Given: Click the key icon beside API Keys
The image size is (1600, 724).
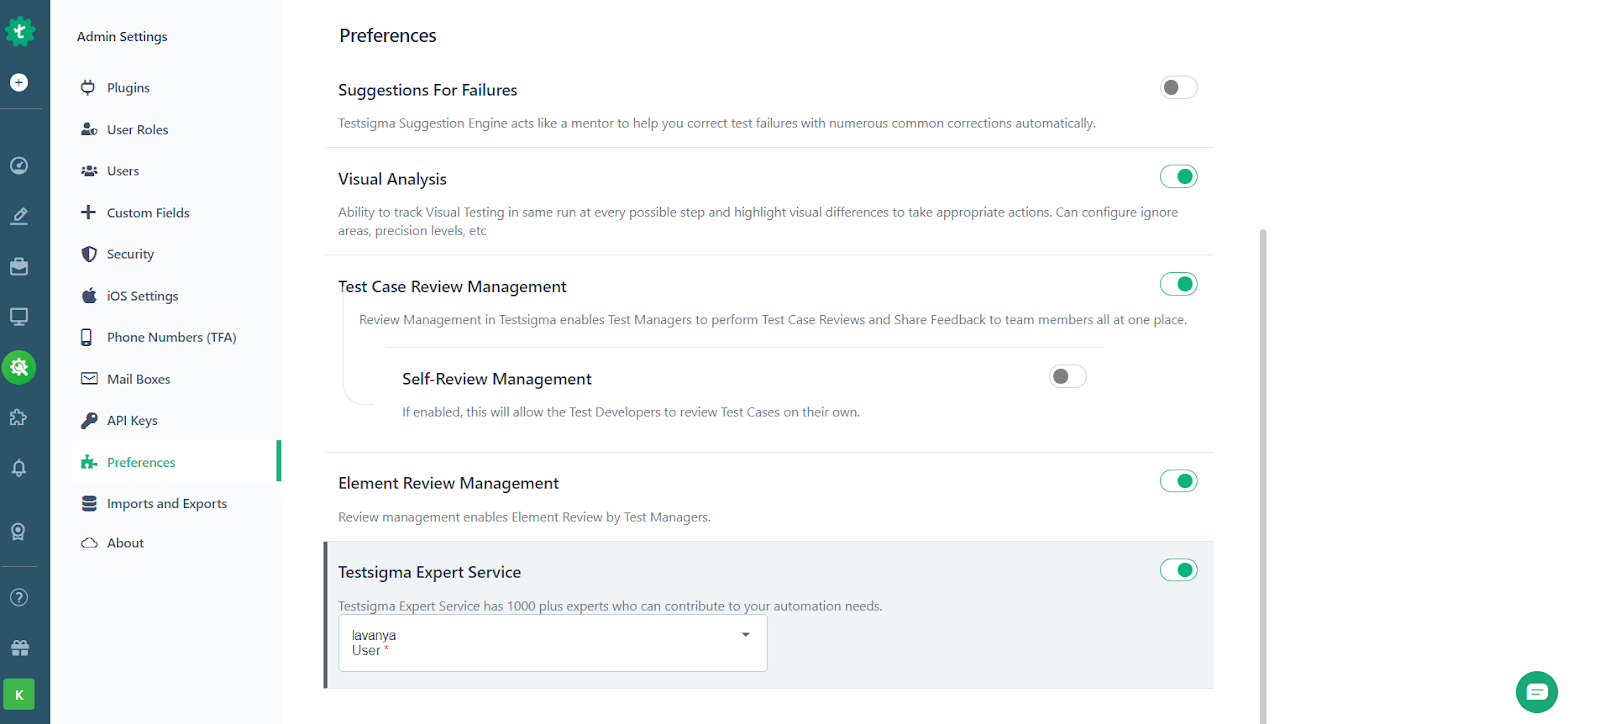Looking at the screenshot, I should 89,420.
